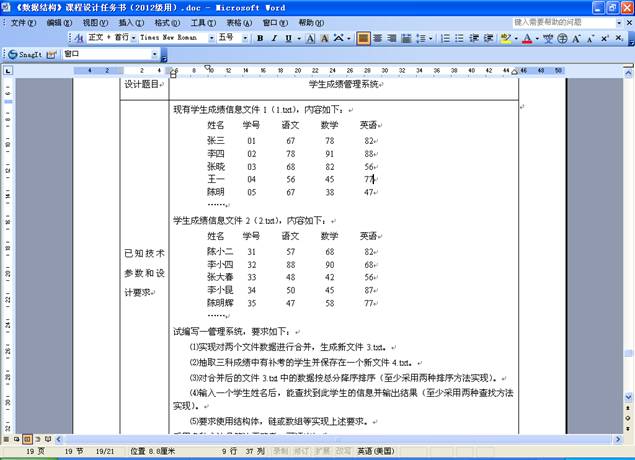Apply the red font color
The height and width of the screenshot is (460, 635).
coord(527,38)
